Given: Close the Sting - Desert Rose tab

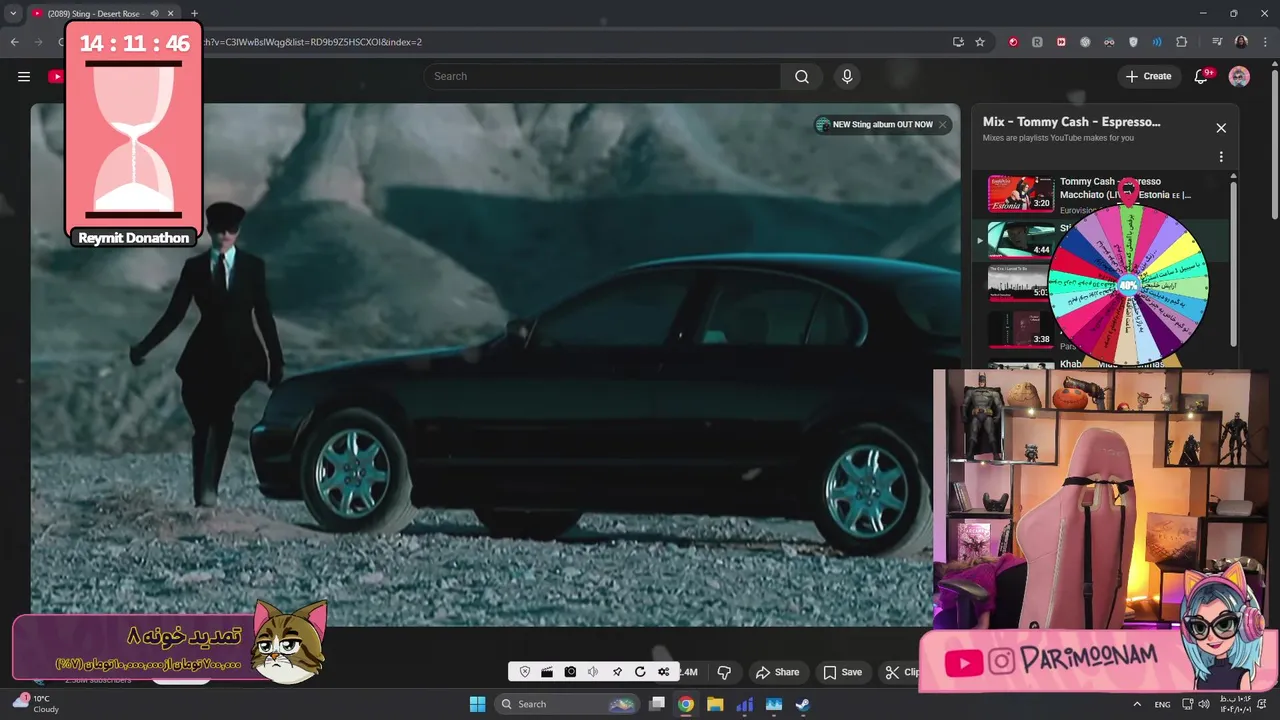Looking at the screenshot, I should [170, 14].
